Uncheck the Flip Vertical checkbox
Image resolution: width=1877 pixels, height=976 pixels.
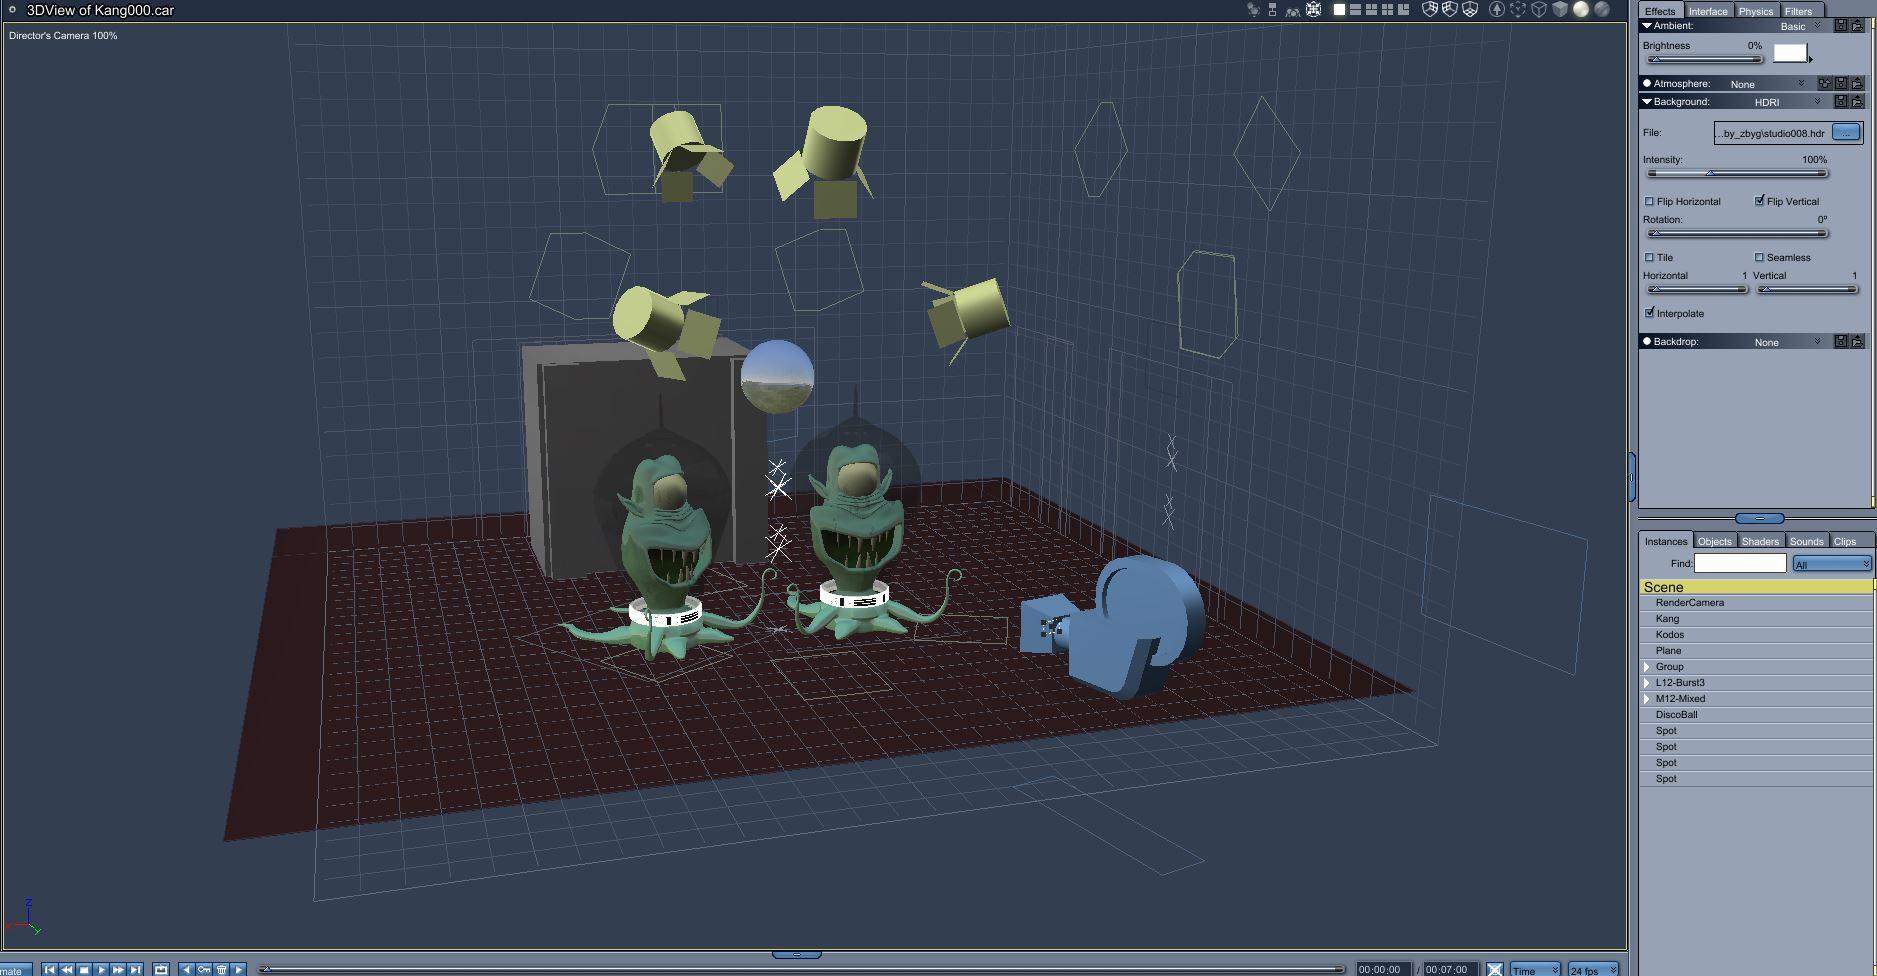[x=1760, y=202]
